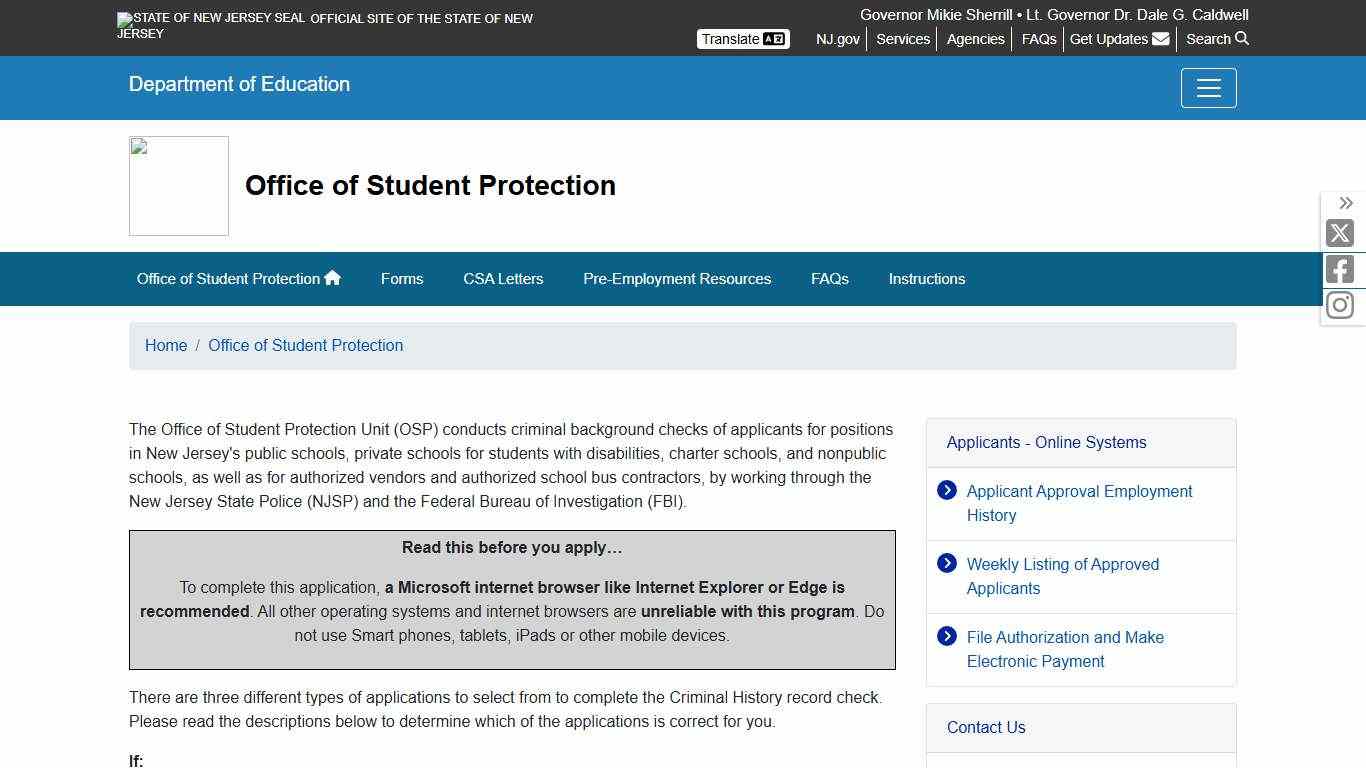Click the Home breadcrumb link
Viewport: 1366px width, 768px height.
tap(166, 345)
